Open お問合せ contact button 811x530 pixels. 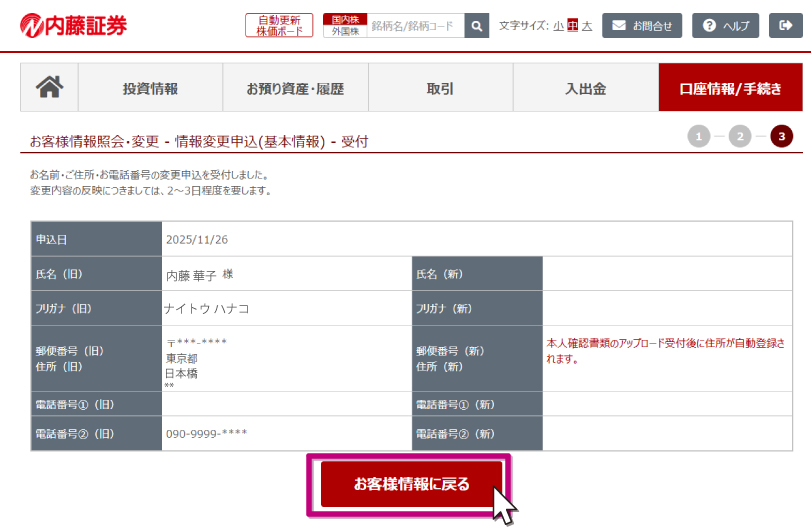click(642, 26)
